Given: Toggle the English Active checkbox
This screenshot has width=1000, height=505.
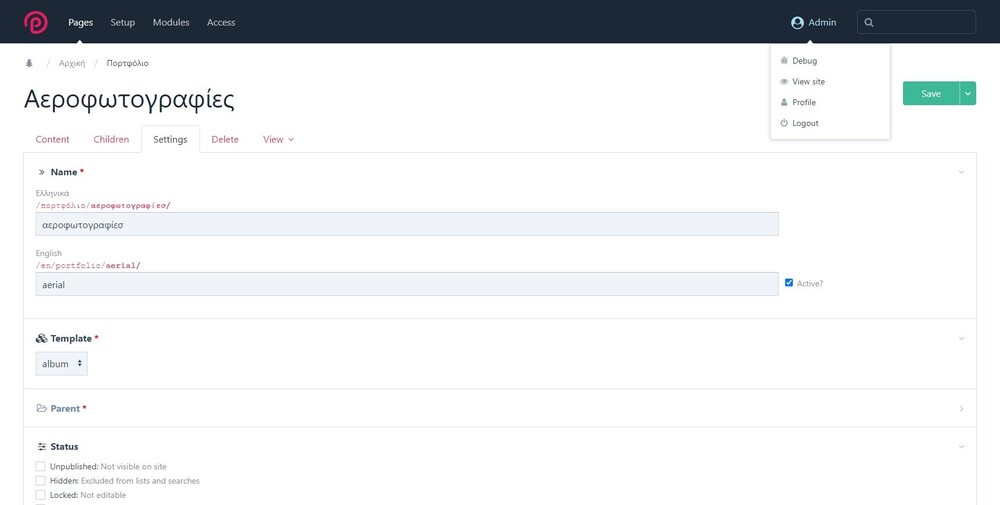Looking at the screenshot, I should tap(790, 283).
